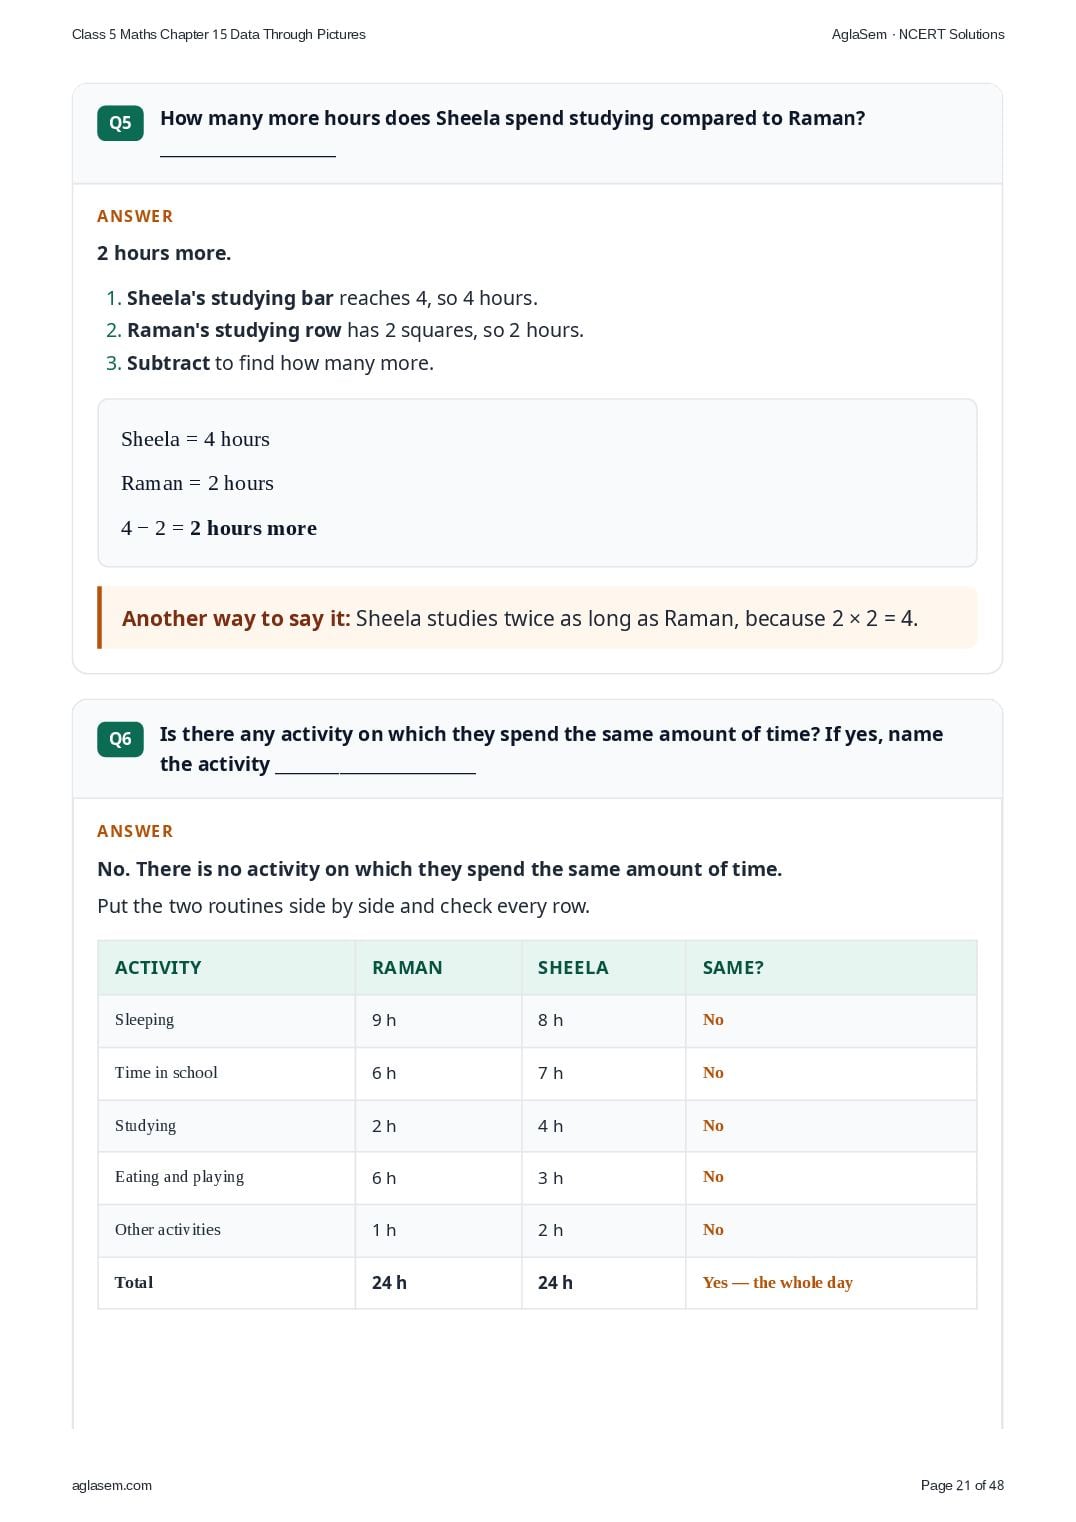The image size is (1076, 1522).
Task: Select the RAMAN column header
Action: pos(407,967)
